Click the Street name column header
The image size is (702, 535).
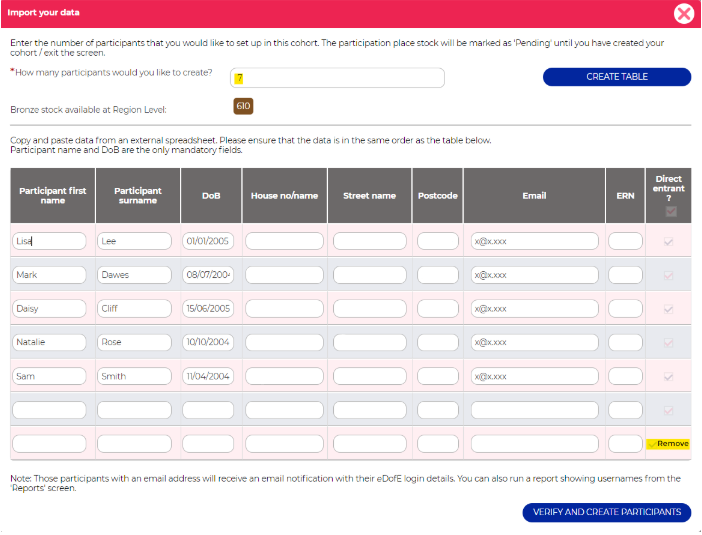[369, 196]
